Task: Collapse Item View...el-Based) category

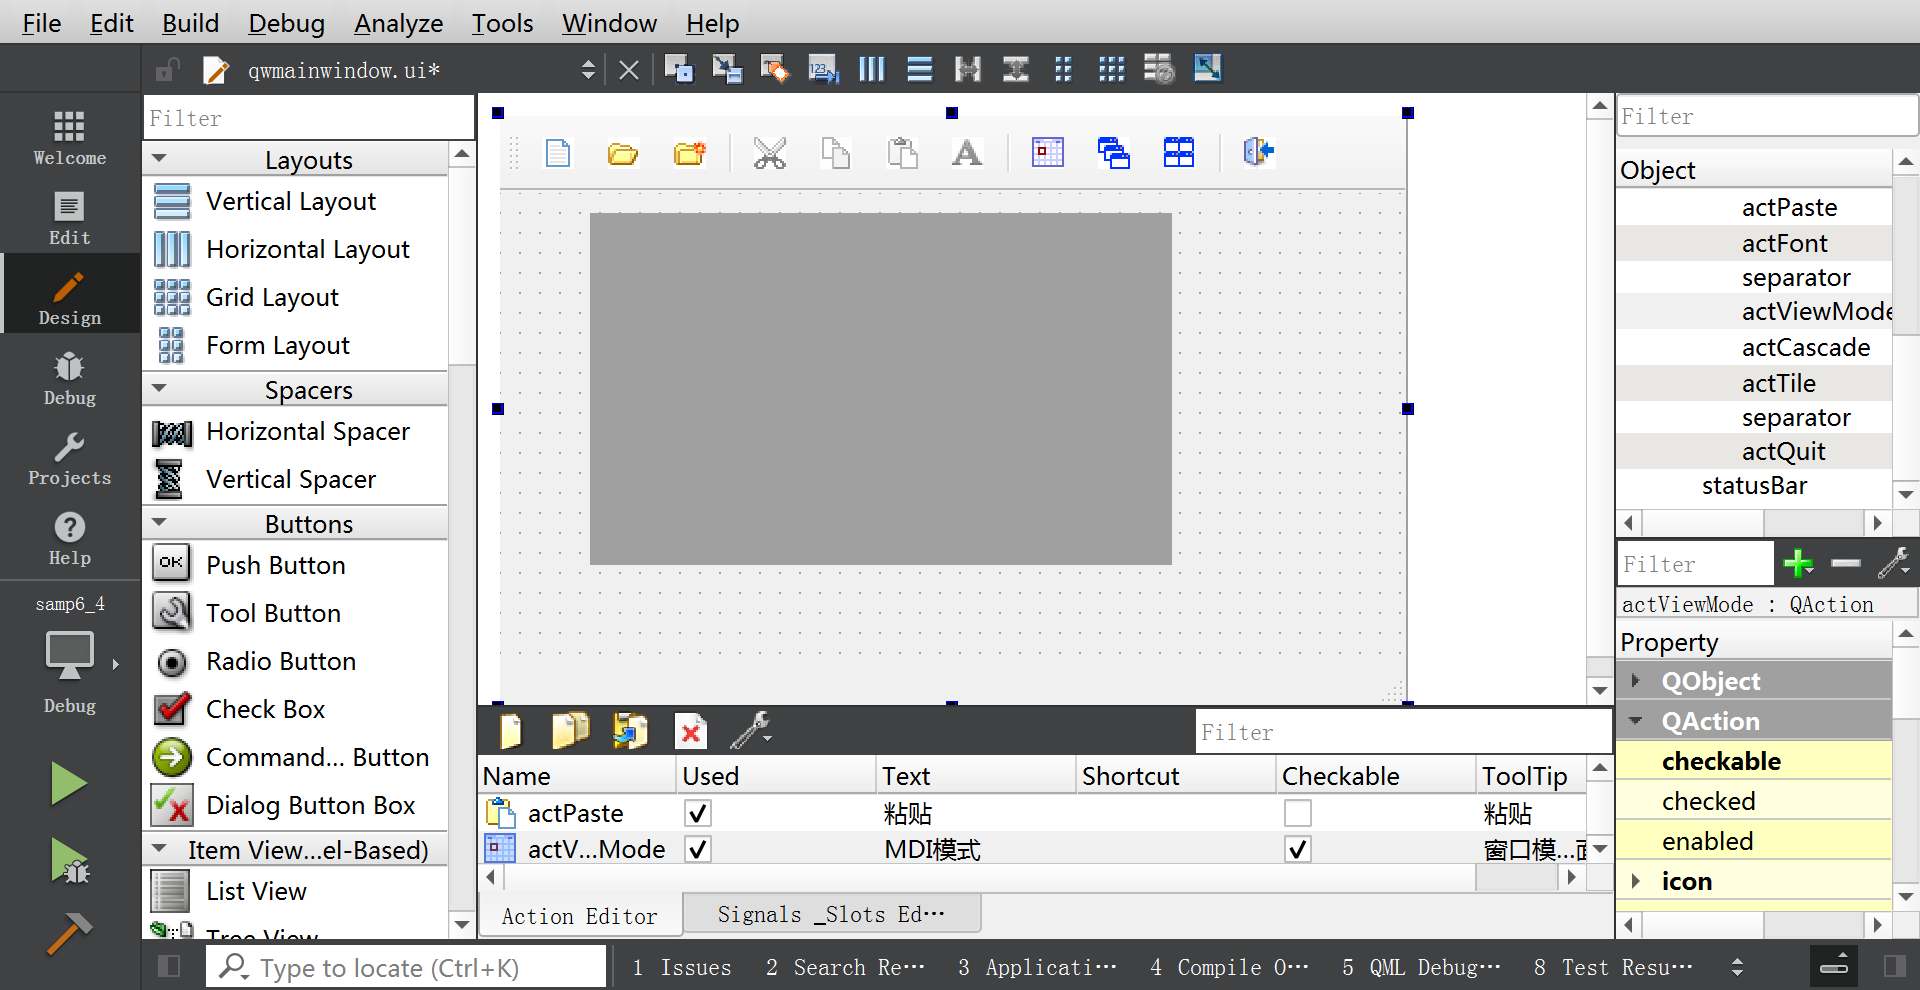Action: point(160,849)
